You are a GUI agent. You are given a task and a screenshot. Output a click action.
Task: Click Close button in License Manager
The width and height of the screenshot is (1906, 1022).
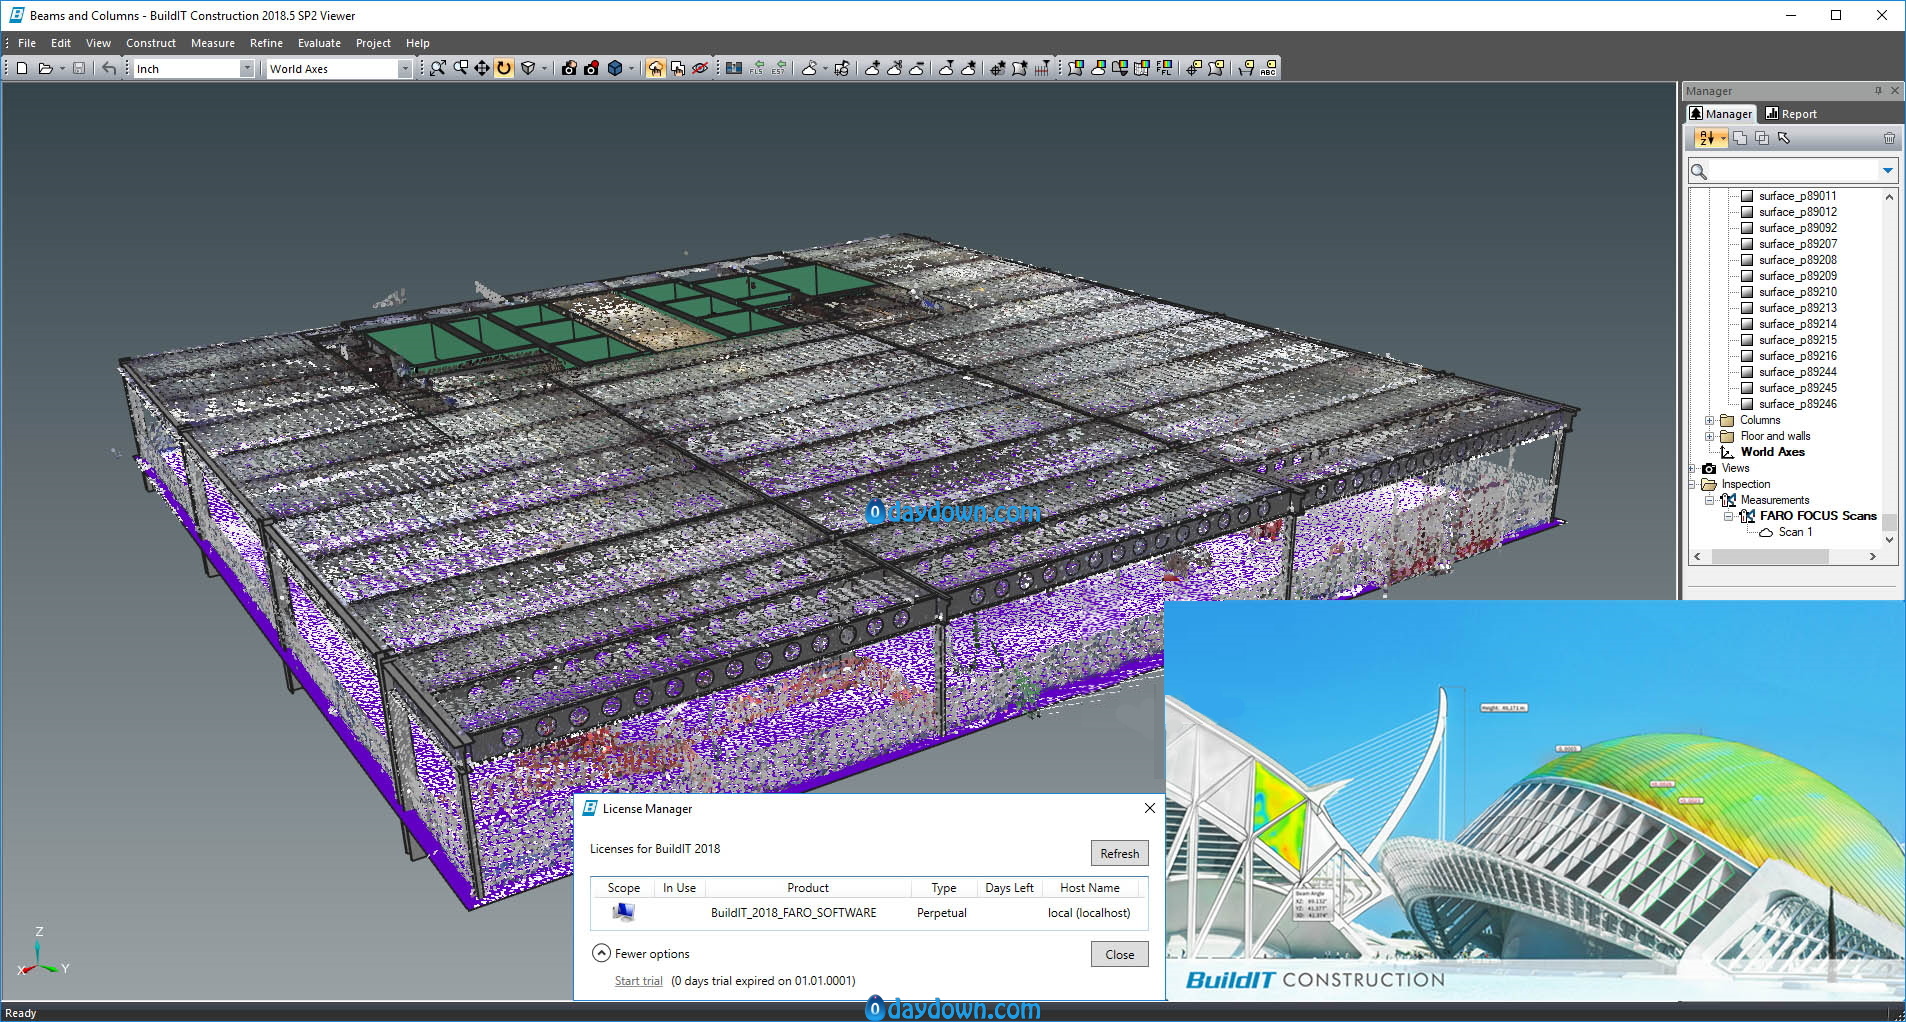click(1119, 954)
